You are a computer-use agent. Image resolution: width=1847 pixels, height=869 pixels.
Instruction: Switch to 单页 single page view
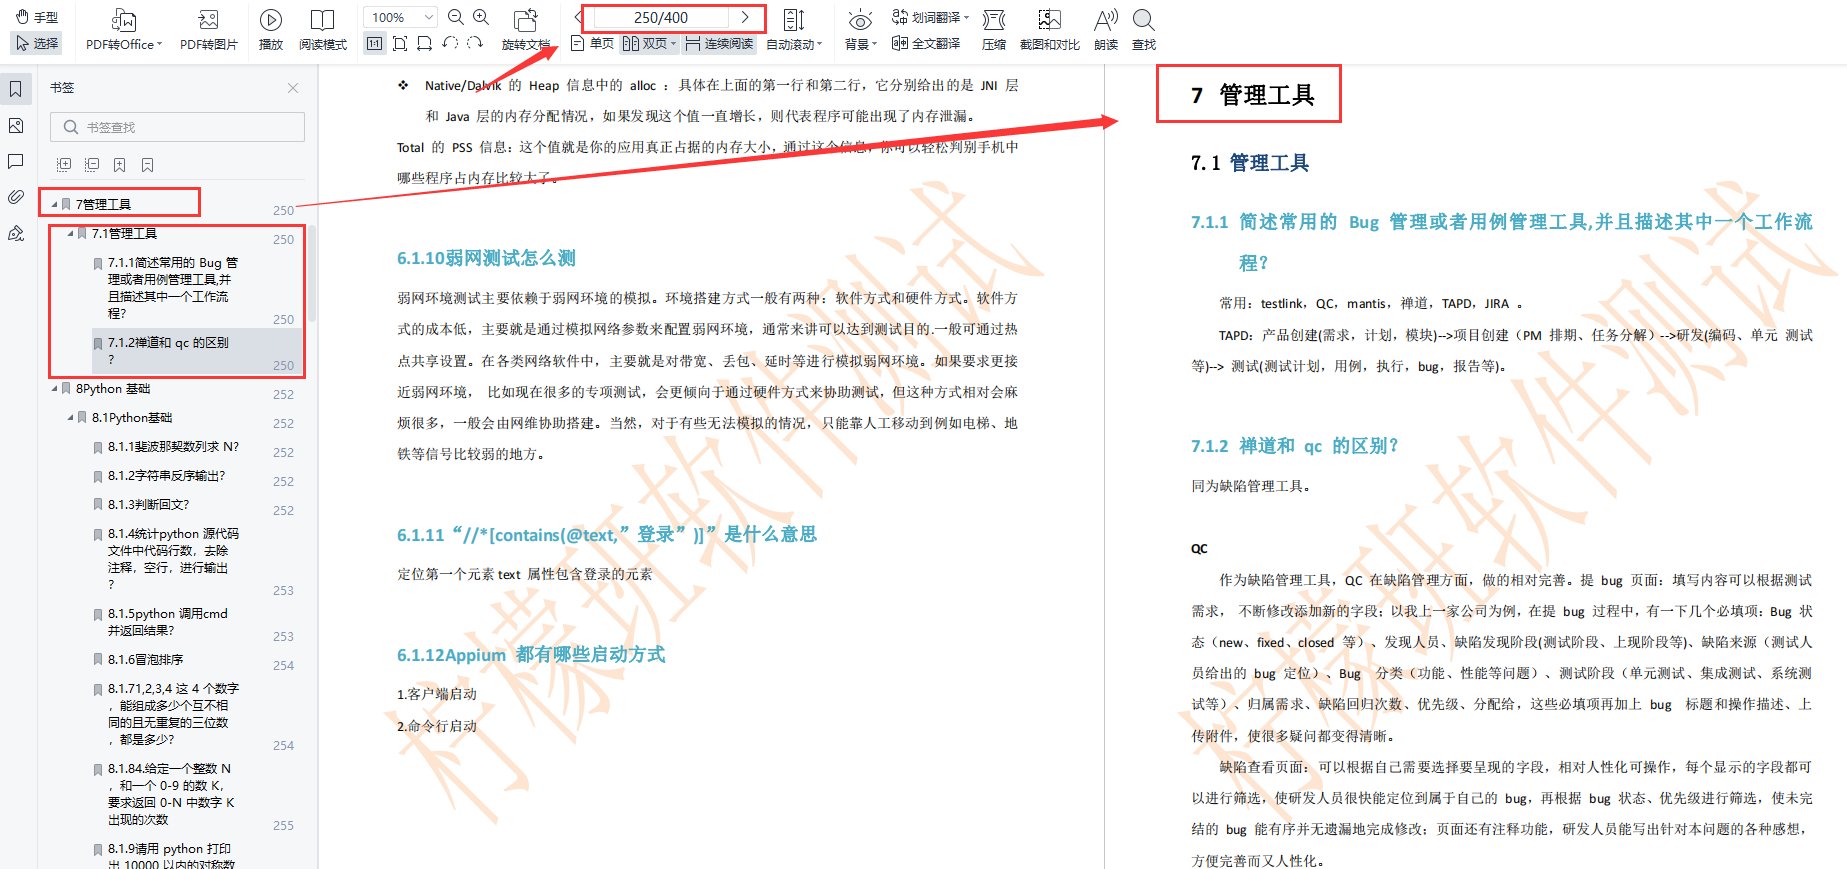point(592,43)
